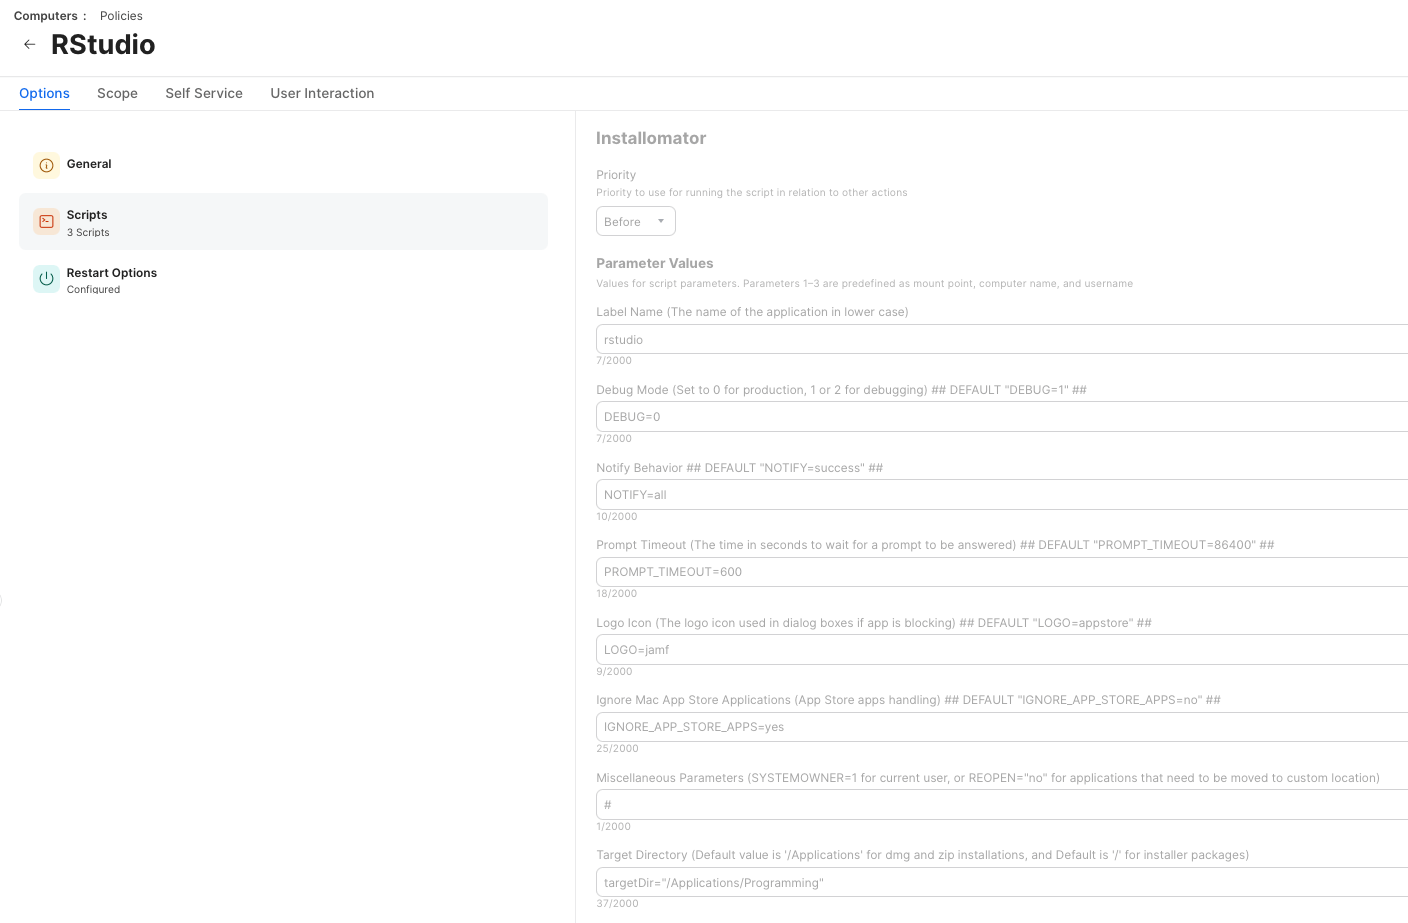
Task: Click the 37/2000 character counter
Action: tap(617, 903)
